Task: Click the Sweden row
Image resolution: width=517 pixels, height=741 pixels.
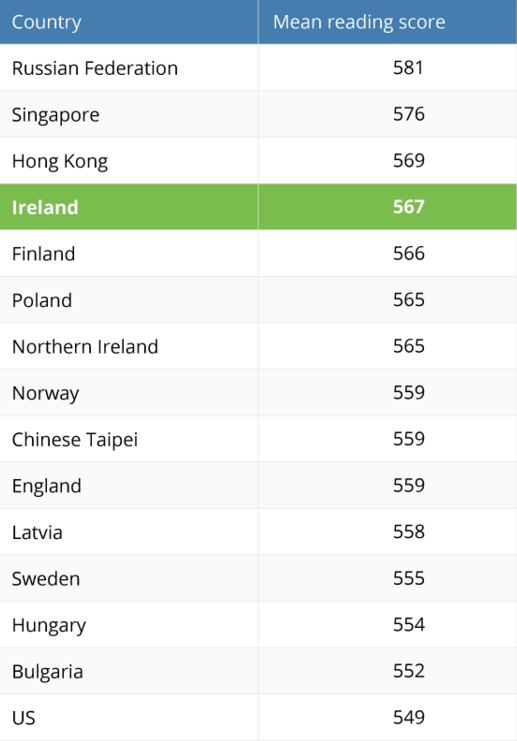Action: 258,578
